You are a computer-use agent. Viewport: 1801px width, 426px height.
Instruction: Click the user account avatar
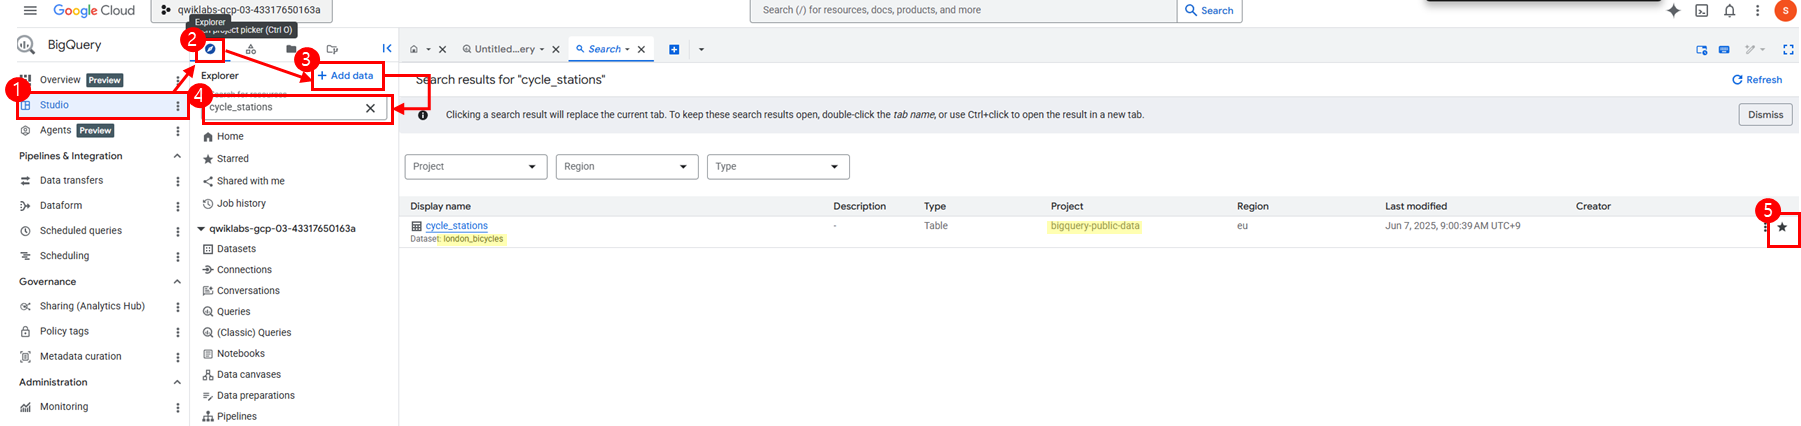(1786, 10)
